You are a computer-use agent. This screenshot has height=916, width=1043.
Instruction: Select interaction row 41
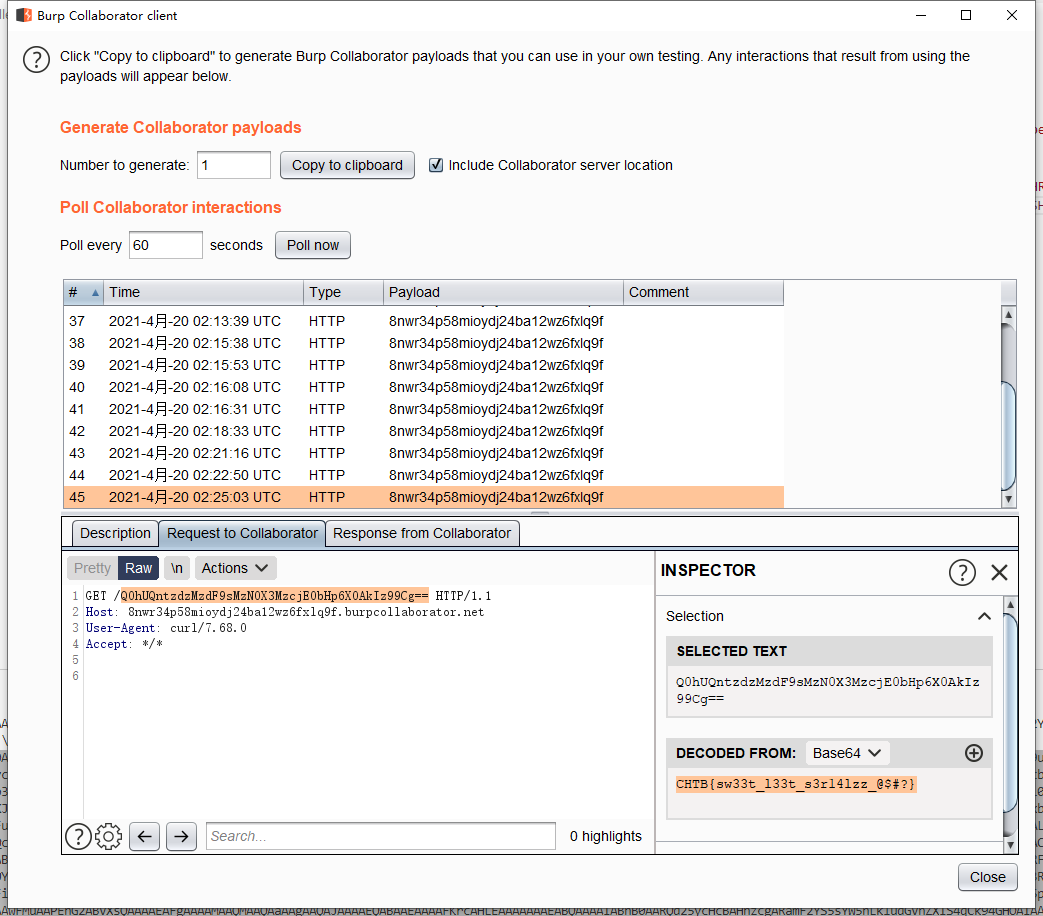pos(424,409)
